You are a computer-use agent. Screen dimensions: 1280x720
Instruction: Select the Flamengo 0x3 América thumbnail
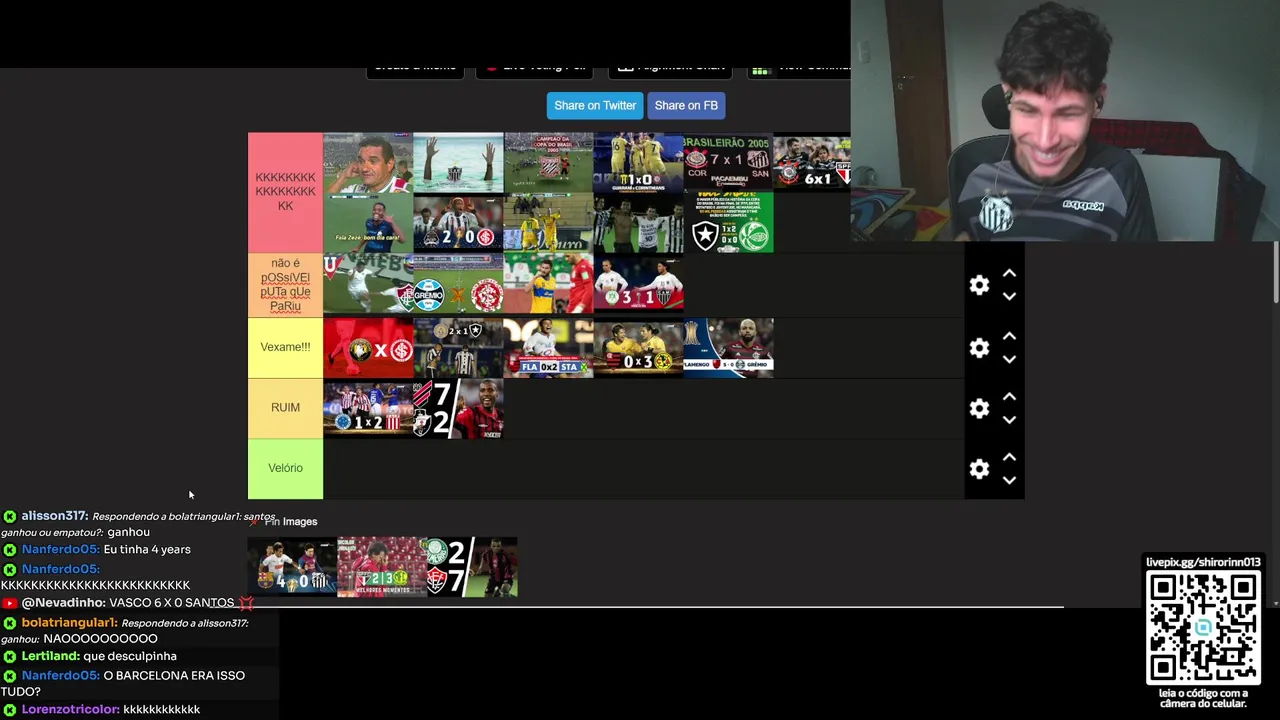(638, 348)
